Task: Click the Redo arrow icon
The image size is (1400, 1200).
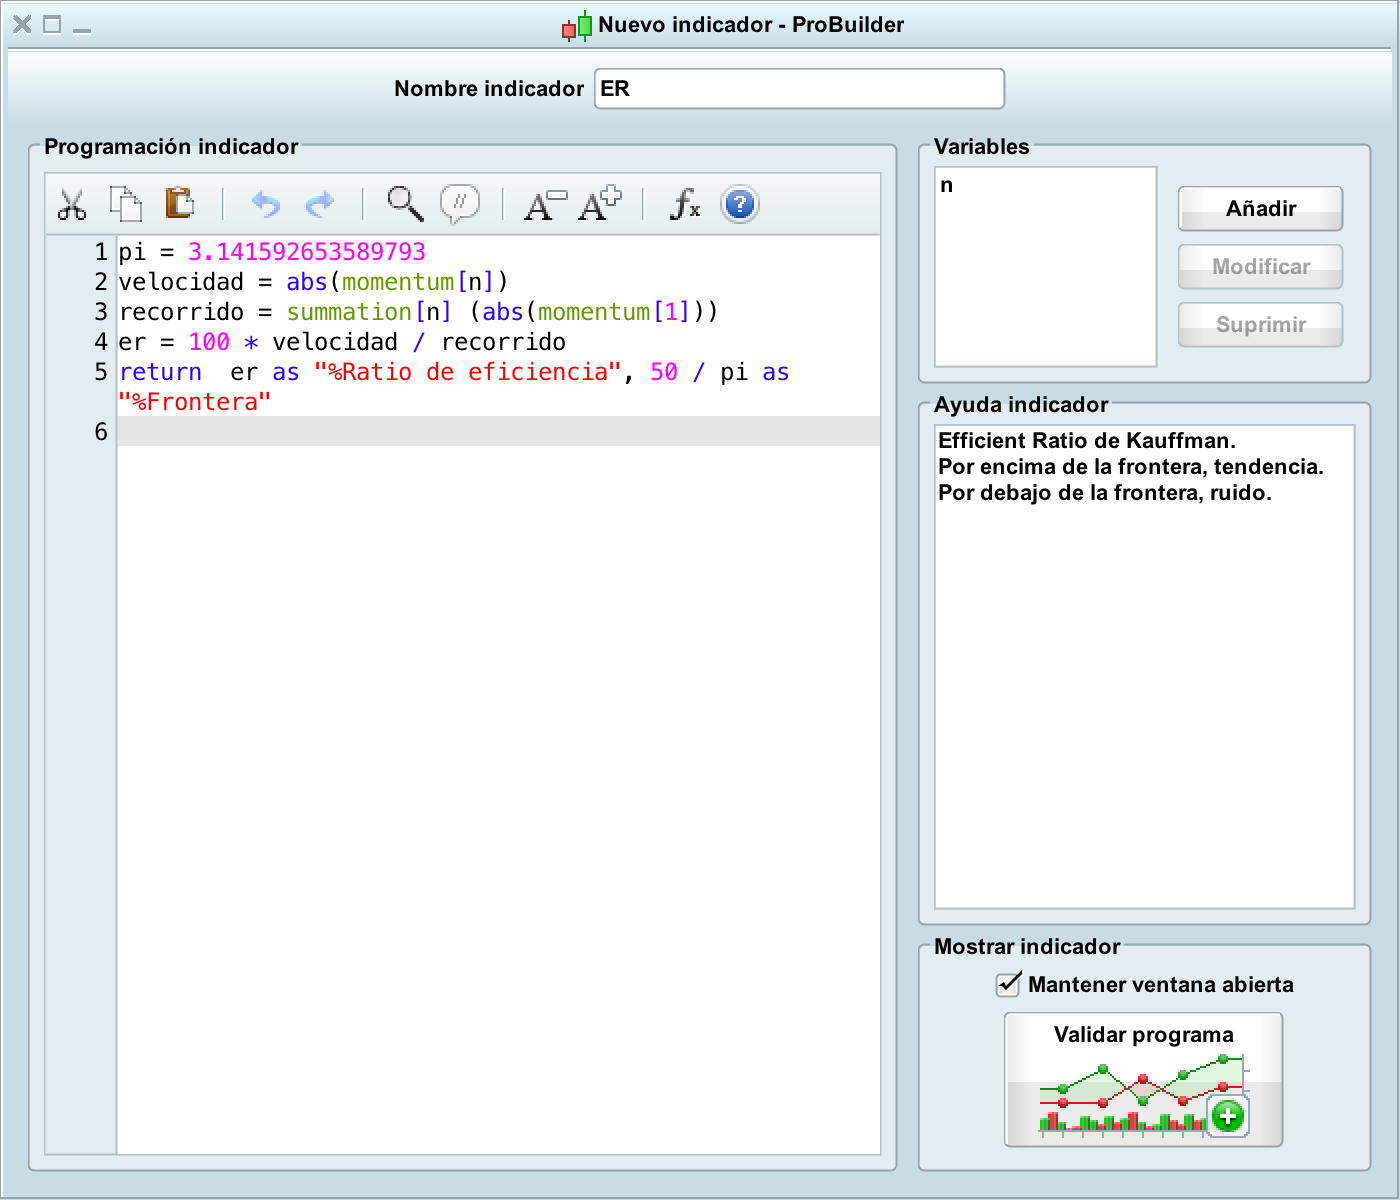Action: tap(320, 205)
